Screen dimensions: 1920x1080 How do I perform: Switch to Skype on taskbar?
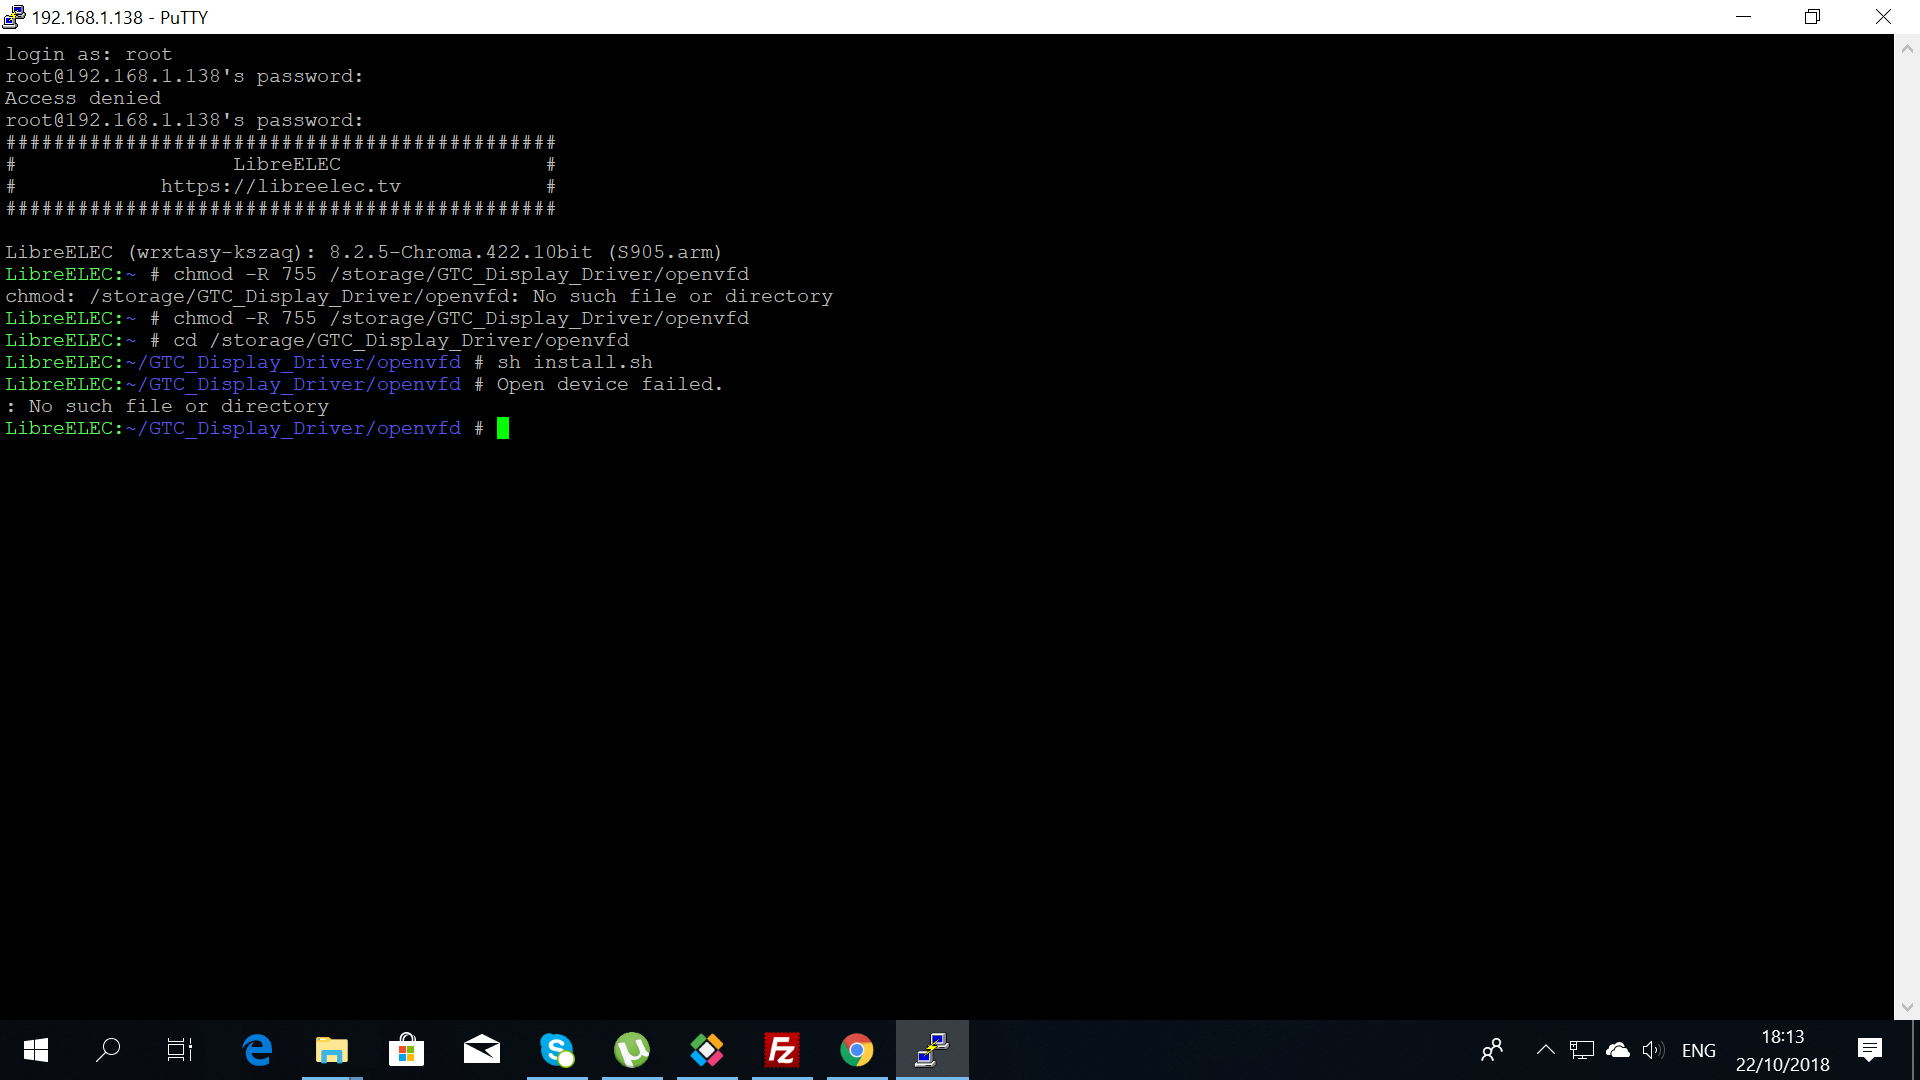pyautogui.click(x=557, y=1050)
